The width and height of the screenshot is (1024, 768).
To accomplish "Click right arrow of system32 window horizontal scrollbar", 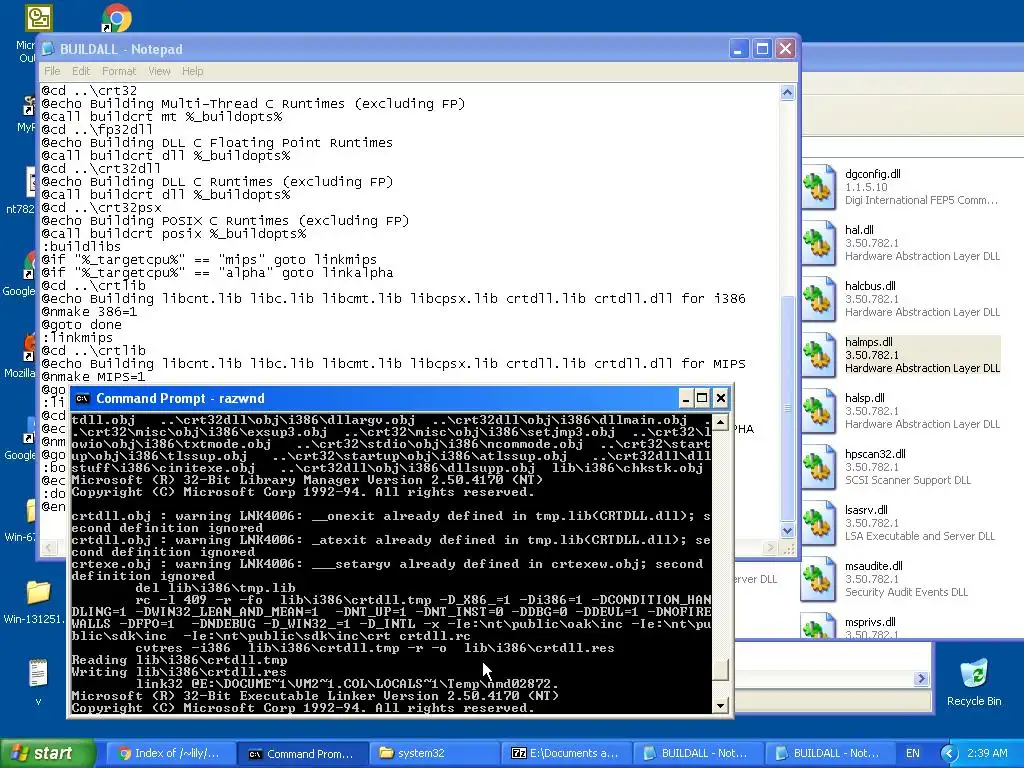I will pos(921,679).
